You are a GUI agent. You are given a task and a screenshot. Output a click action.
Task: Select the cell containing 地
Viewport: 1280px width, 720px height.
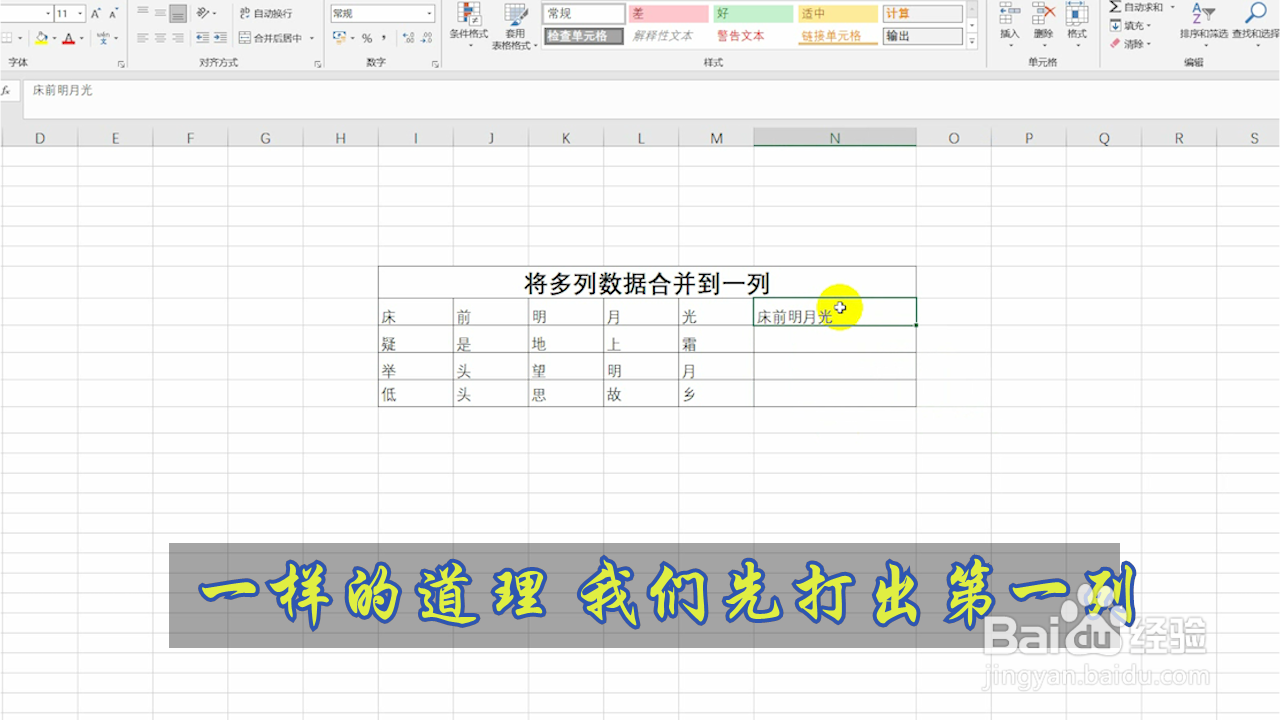(x=566, y=341)
